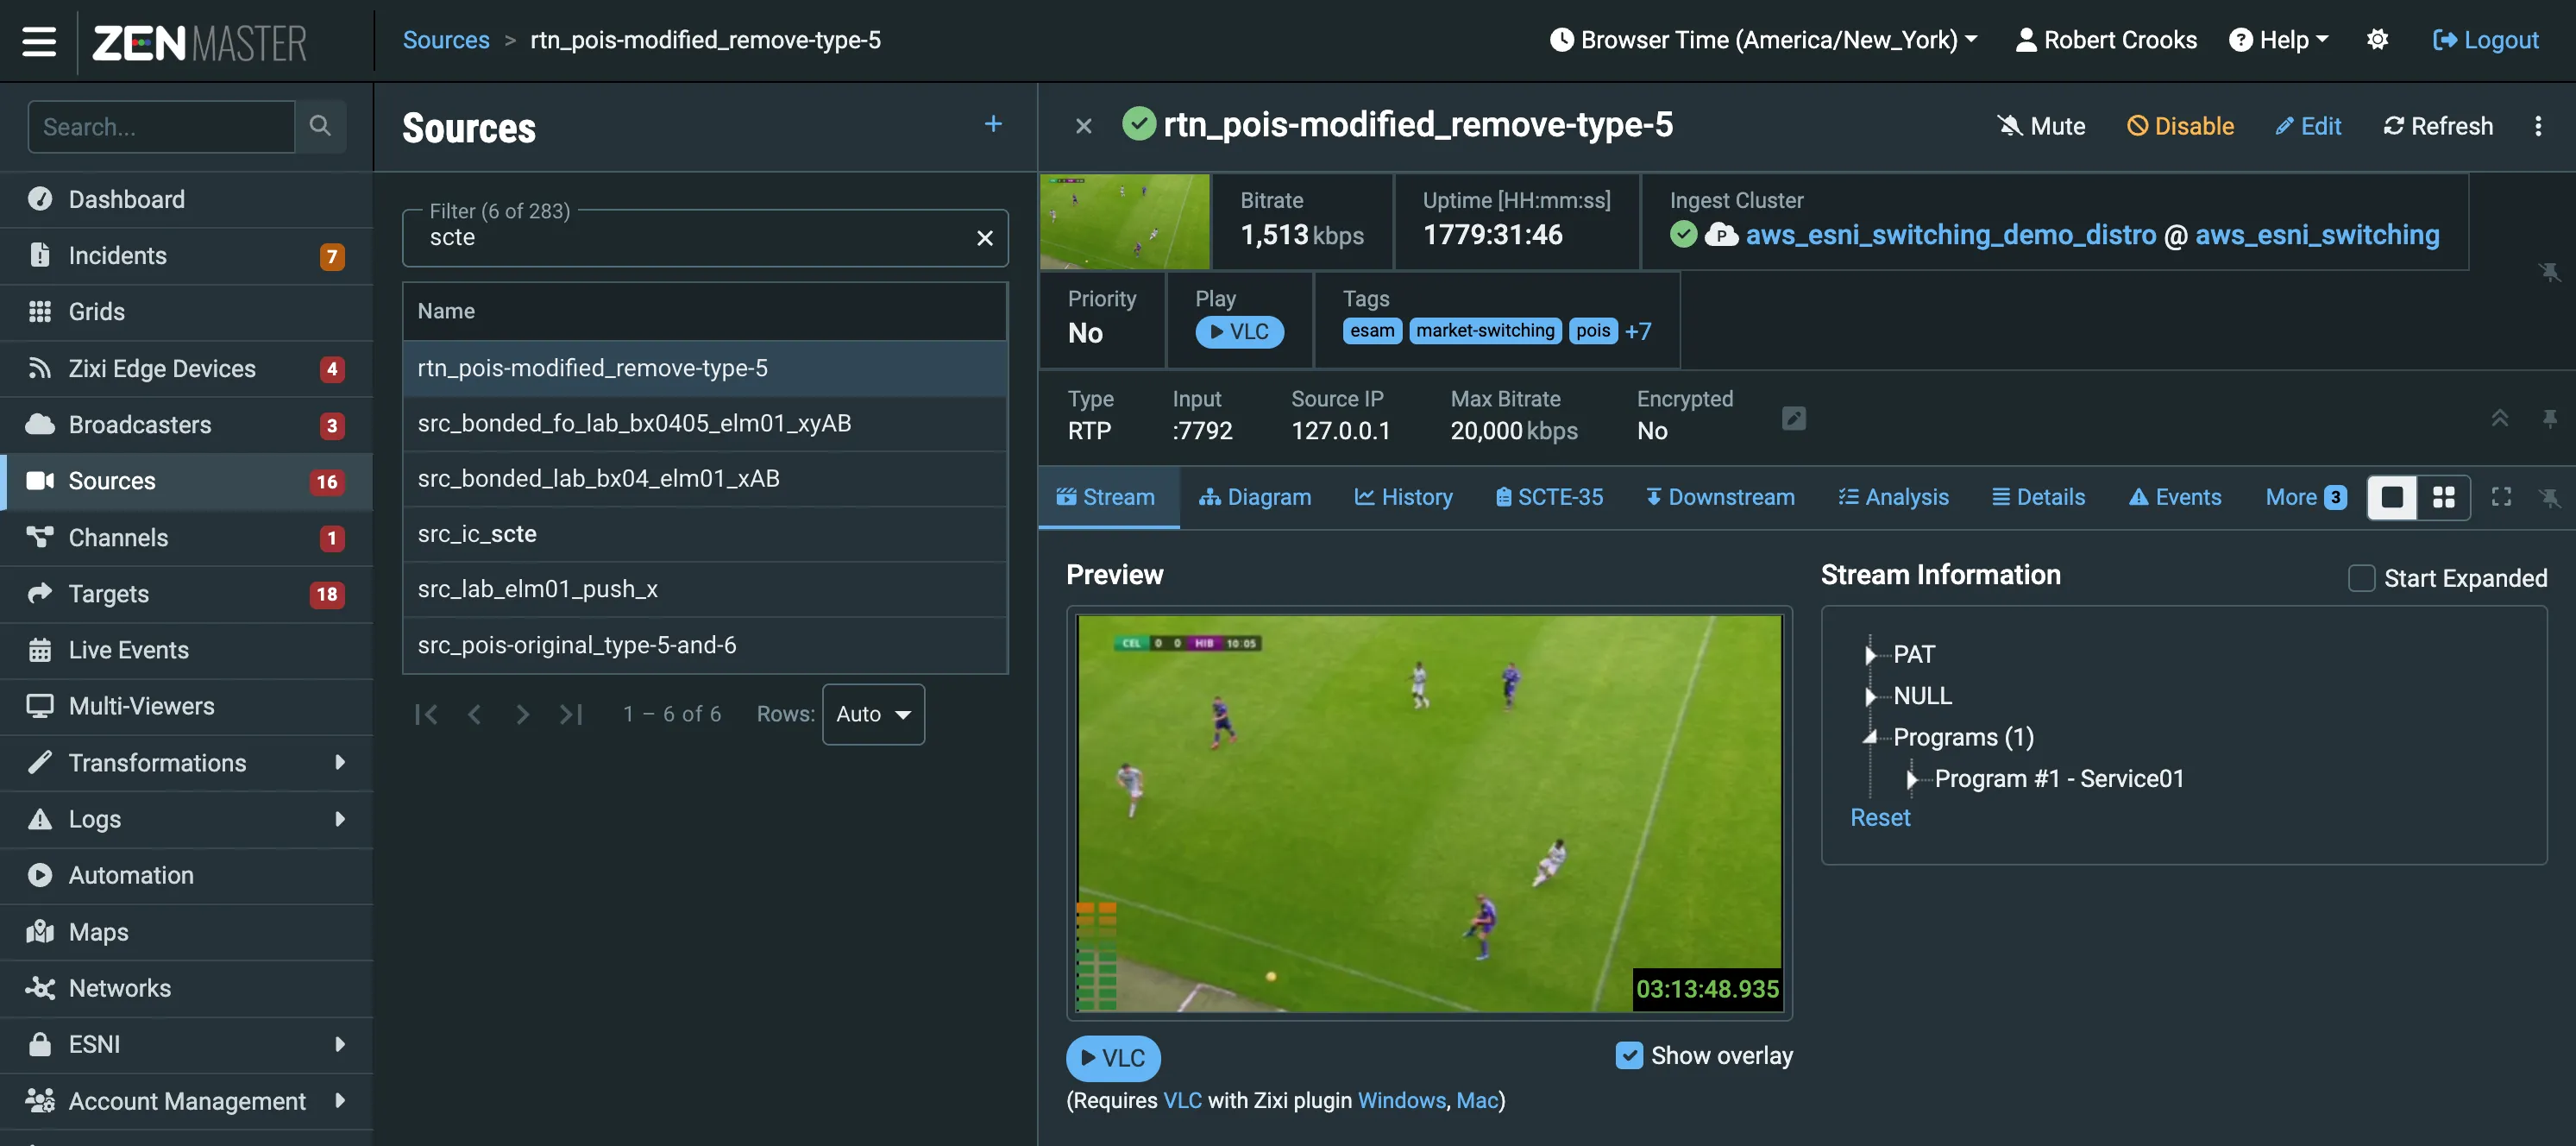The height and width of the screenshot is (1146, 2576).
Task: Switch to the Analysis tab
Action: pyautogui.click(x=1893, y=497)
